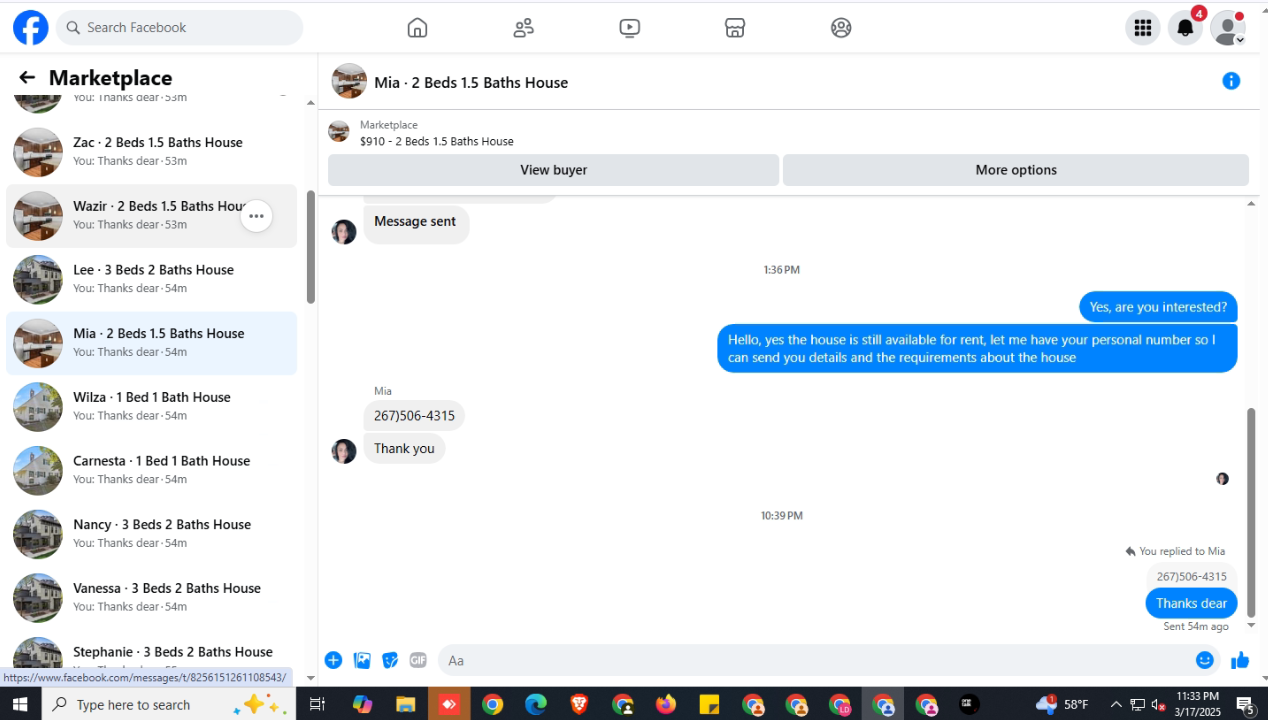Open Nancy · 3 Beds 2 Baths House chat
This screenshot has height=720, width=1268.
(152, 534)
